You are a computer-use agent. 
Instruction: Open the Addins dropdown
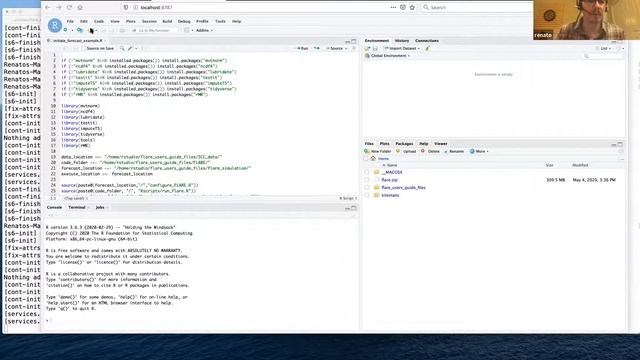coord(204,30)
